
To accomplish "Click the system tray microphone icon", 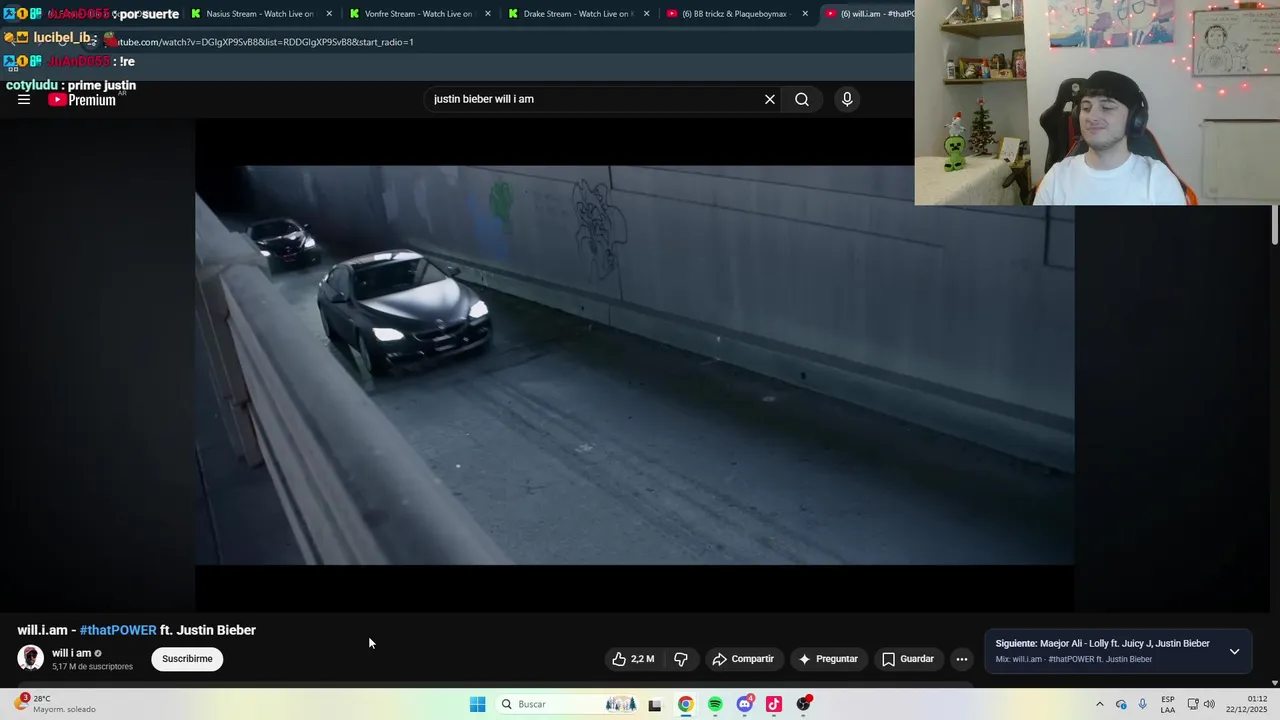I will click(1143, 704).
